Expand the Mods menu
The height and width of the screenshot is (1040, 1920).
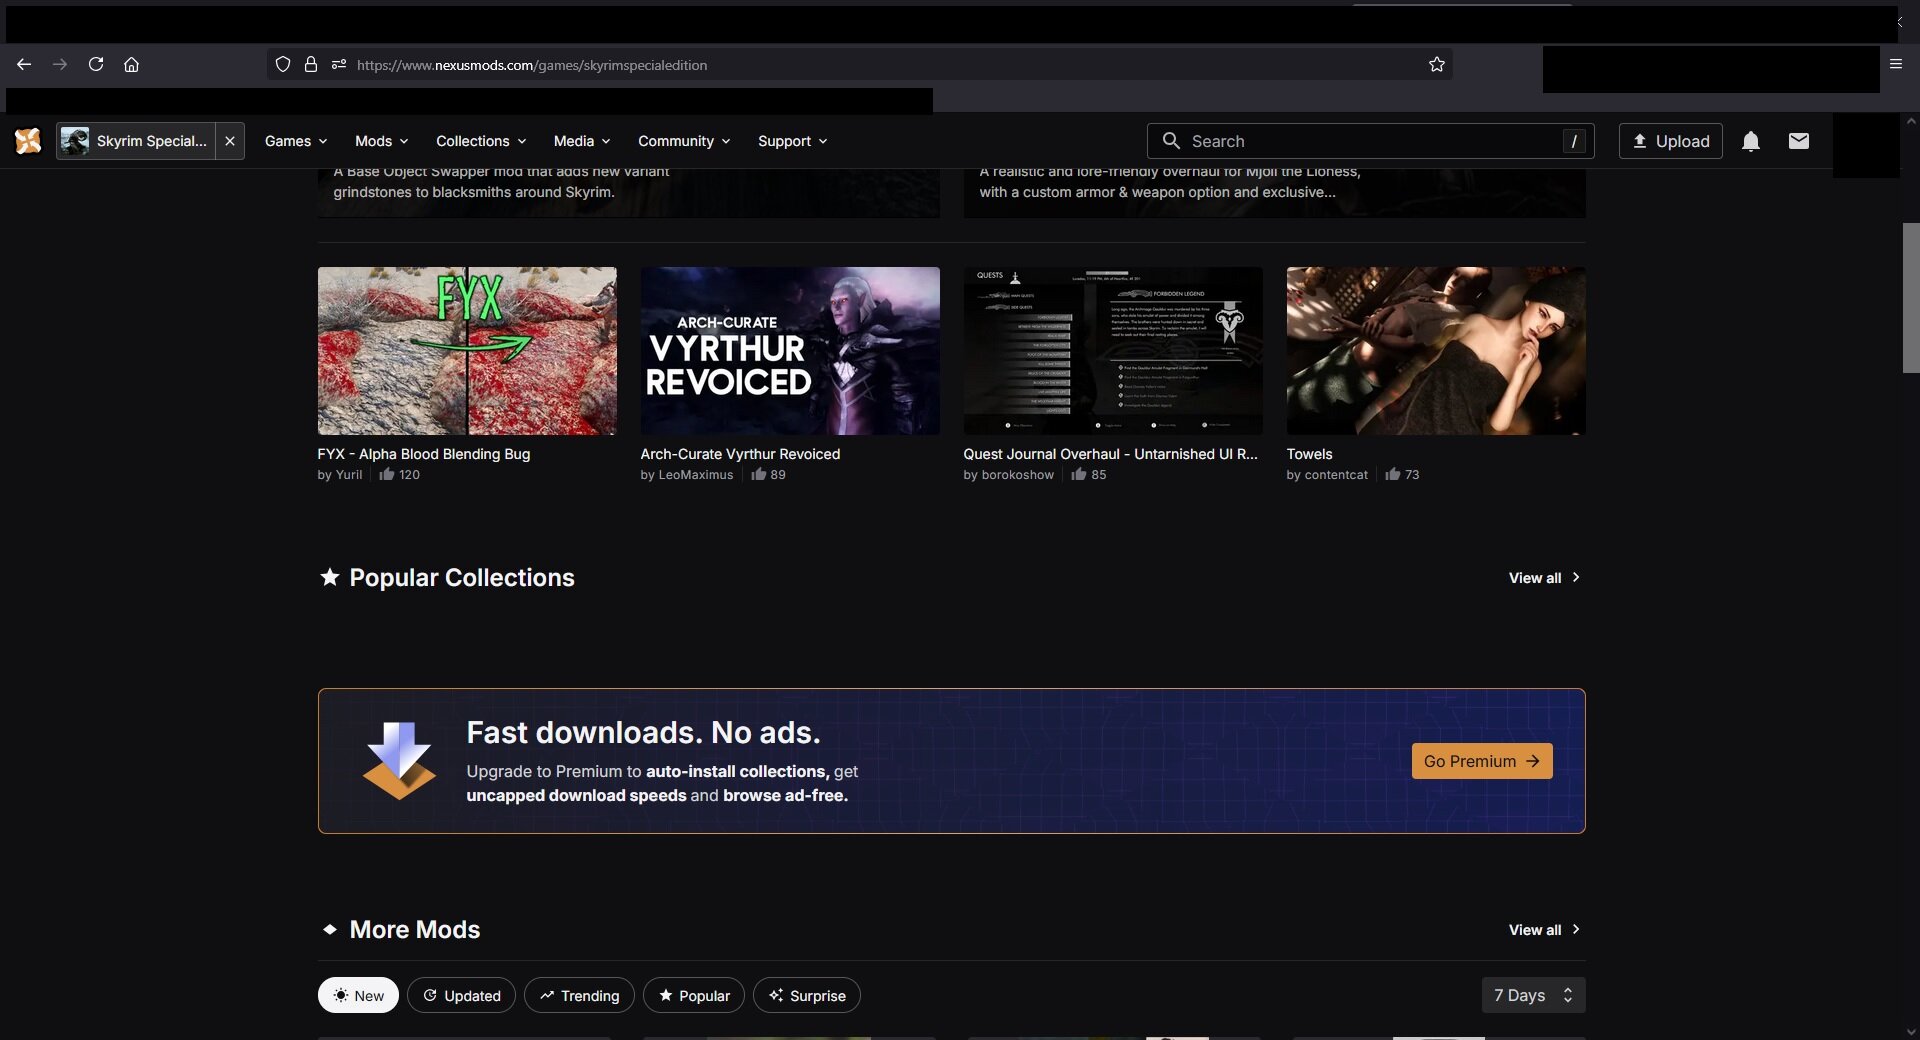tap(382, 141)
